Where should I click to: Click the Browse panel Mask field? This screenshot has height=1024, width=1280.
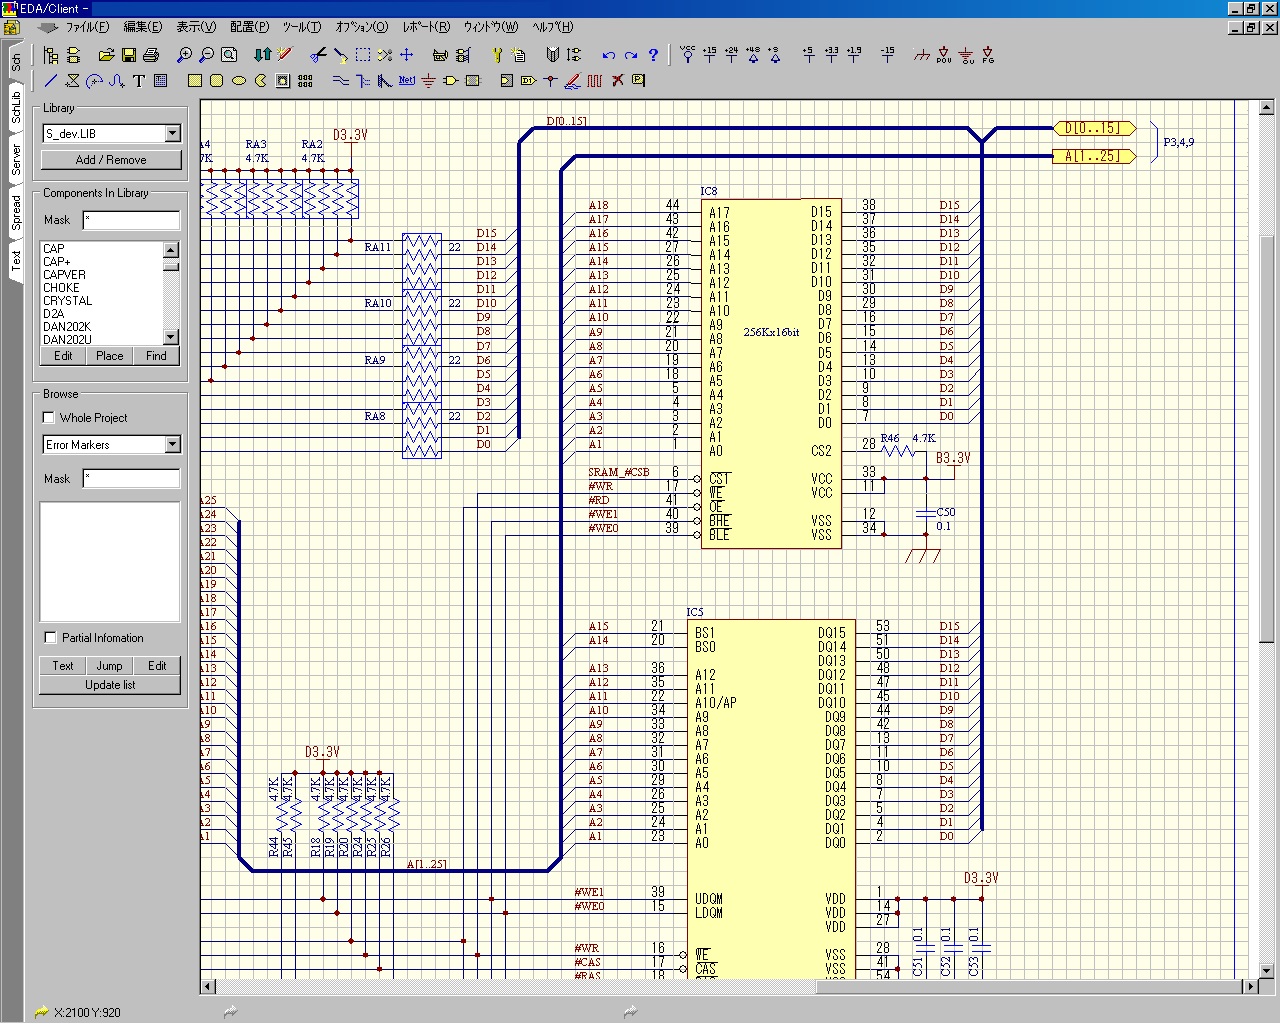[131, 478]
